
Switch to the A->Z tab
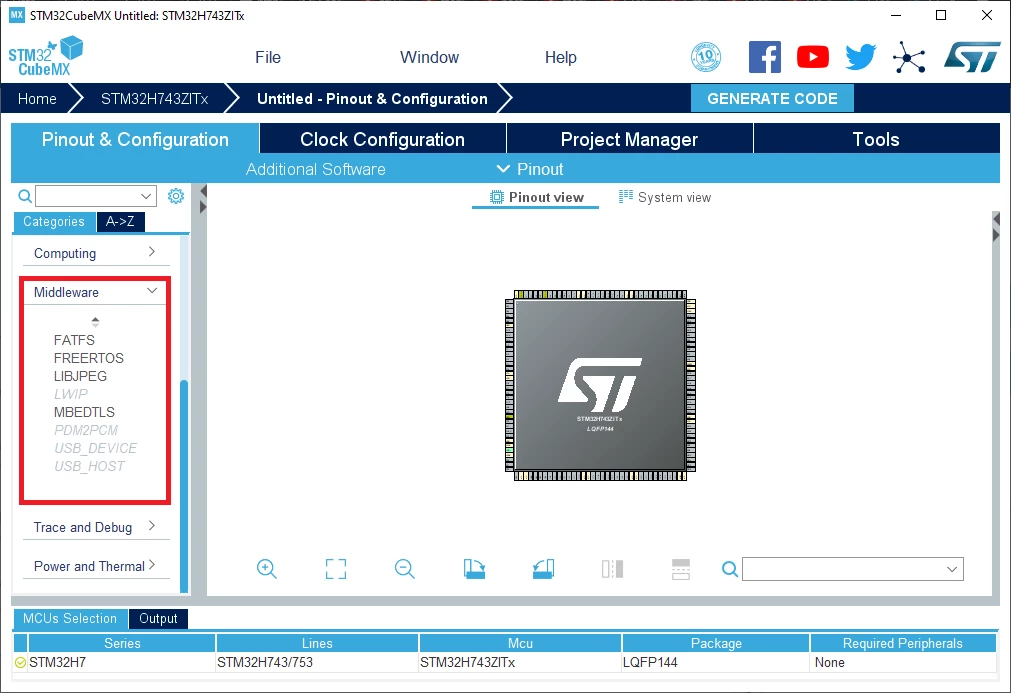(121, 221)
